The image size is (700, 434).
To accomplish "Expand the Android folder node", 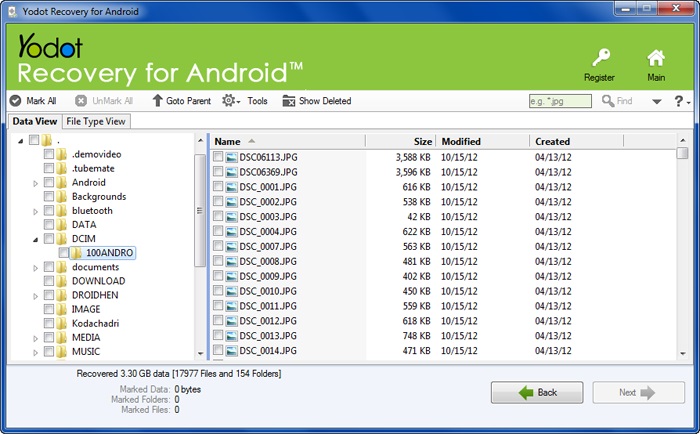I will (x=36, y=183).
